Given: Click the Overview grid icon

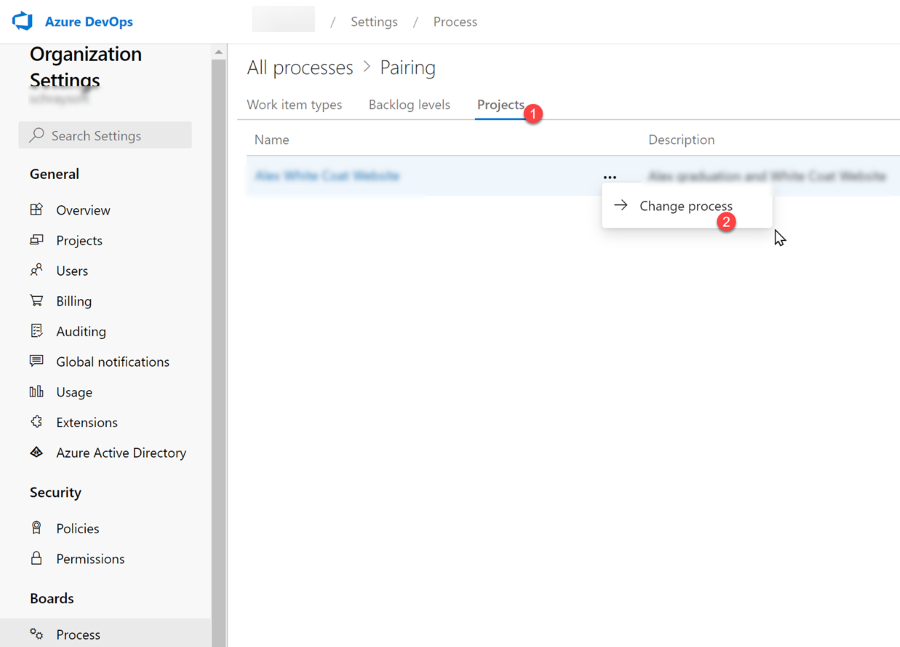Looking at the screenshot, I should [x=36, y=210].
